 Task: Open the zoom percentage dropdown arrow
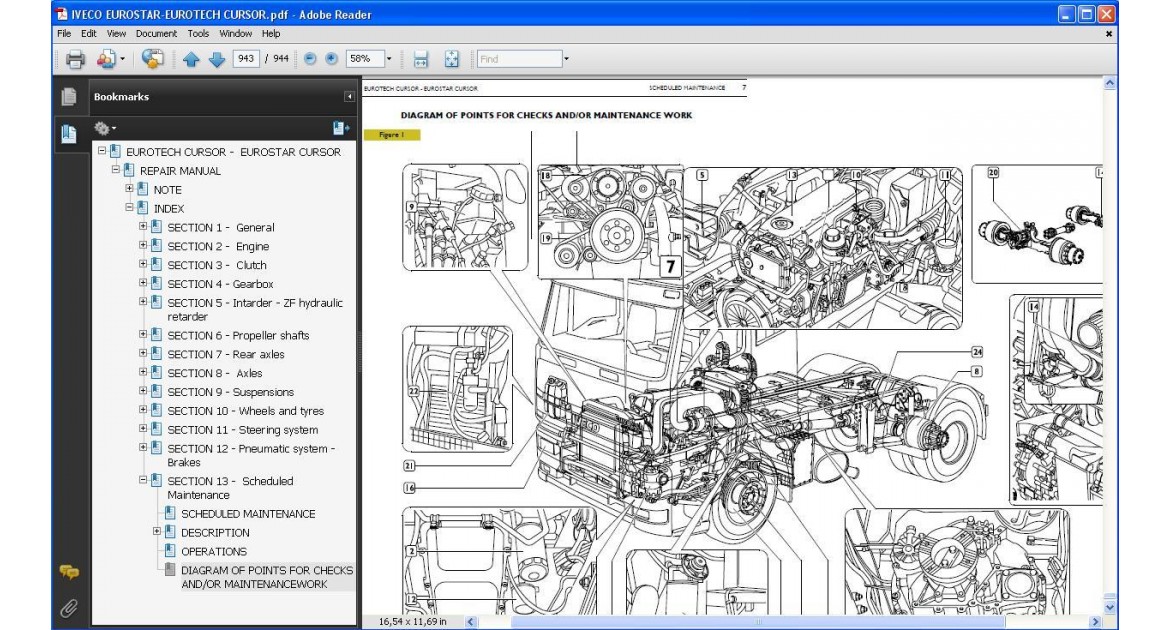(389, 59)
